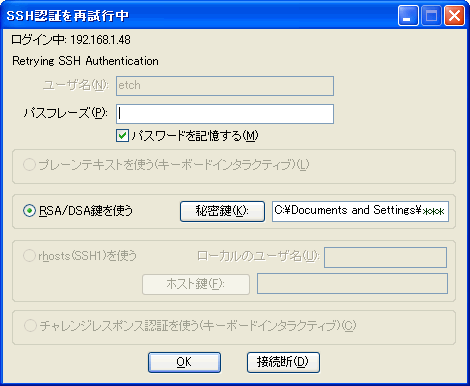Click the OK button
This screenshot has width=470, height=386.
[184, 362]
